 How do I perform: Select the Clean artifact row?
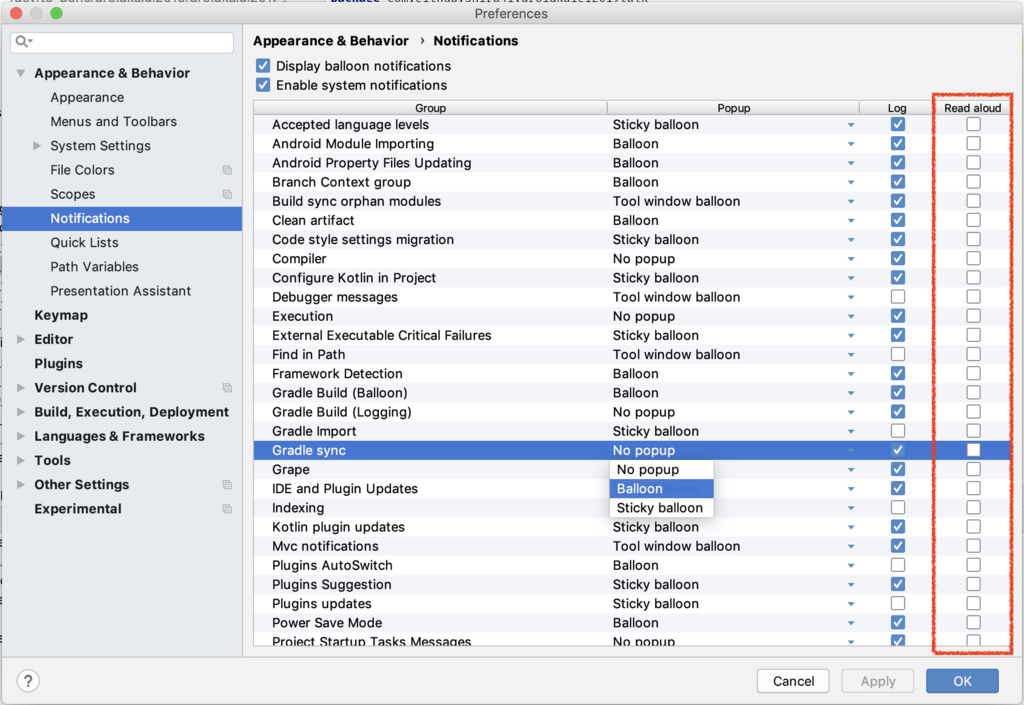632,220
